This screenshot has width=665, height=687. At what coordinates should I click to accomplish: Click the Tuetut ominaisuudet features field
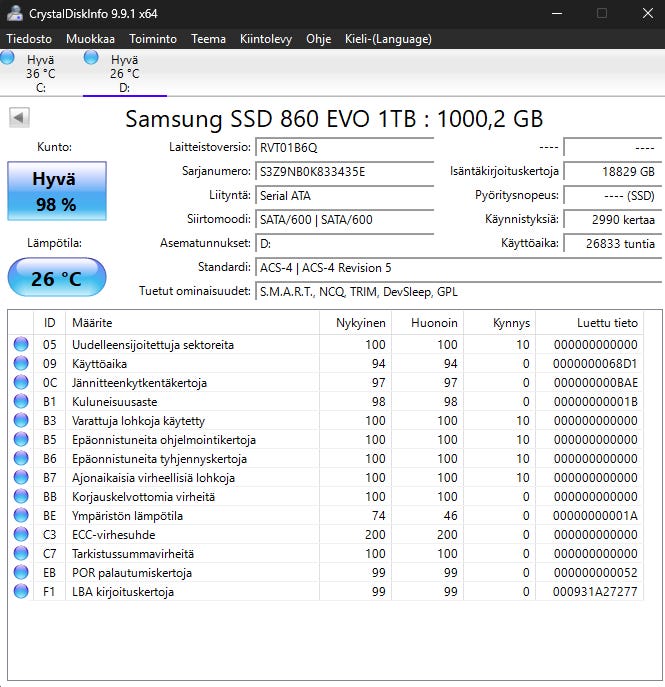(x=458, y=292)
